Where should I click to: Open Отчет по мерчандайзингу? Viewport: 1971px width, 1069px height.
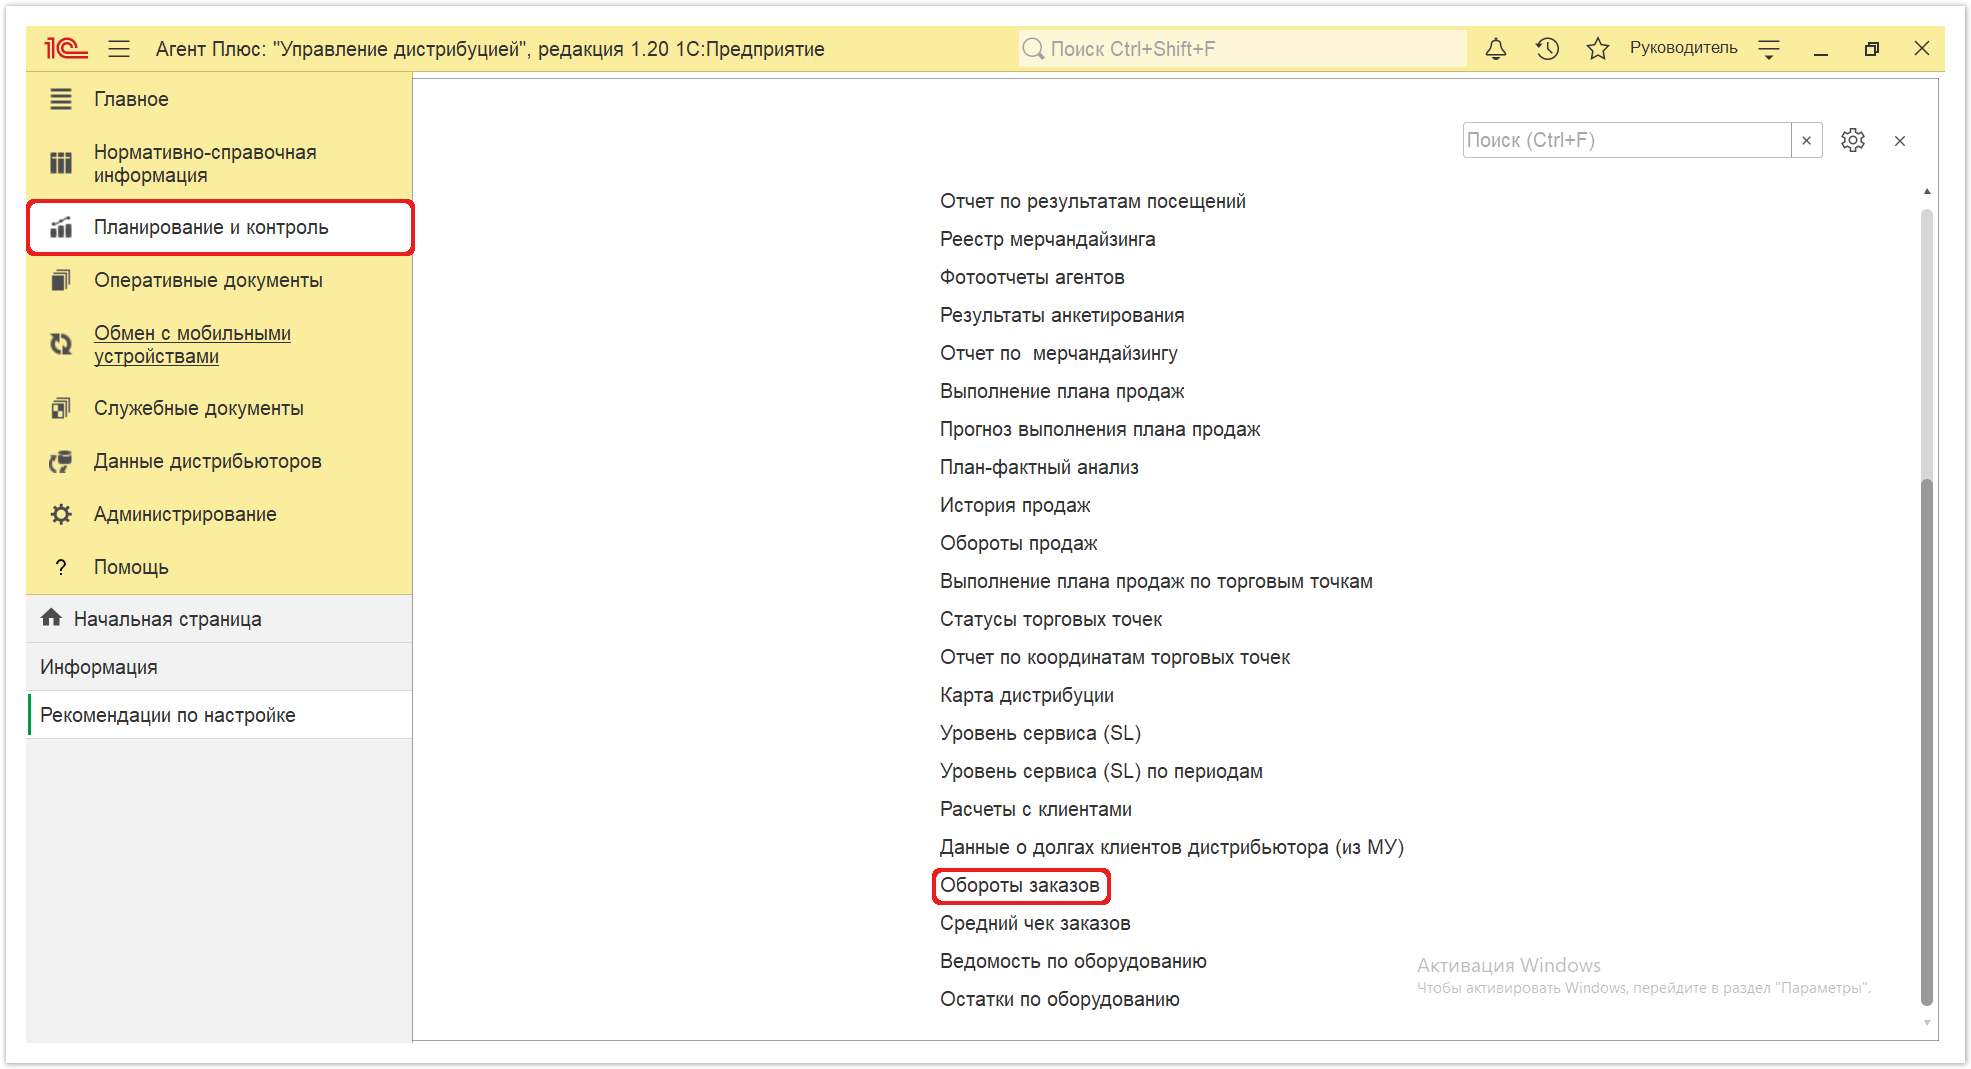coord(1058,353)
